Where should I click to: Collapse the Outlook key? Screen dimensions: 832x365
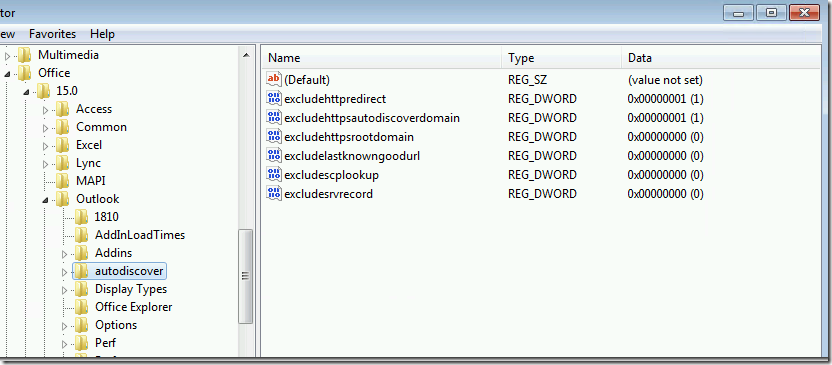tap(46, 200)
